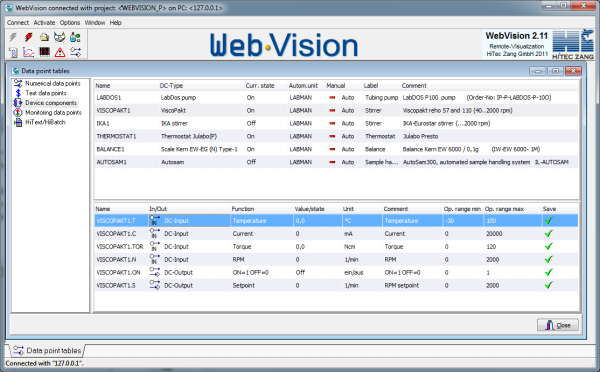The height and width of the screenshot is (372, 600).
Task: Click the Off value of VISCOPAKT1.ON
Action: 300,272
